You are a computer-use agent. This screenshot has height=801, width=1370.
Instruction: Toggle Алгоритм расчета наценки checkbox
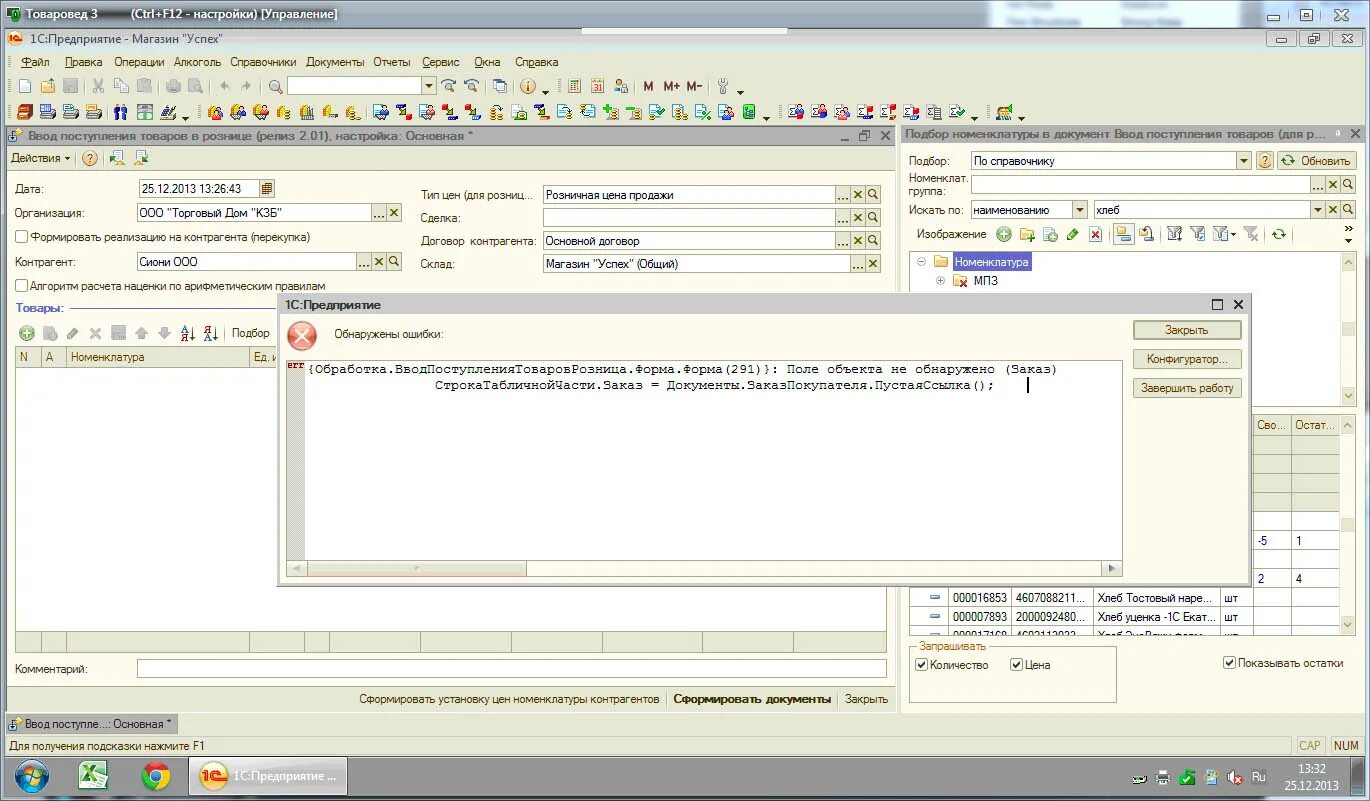point(21,286)
